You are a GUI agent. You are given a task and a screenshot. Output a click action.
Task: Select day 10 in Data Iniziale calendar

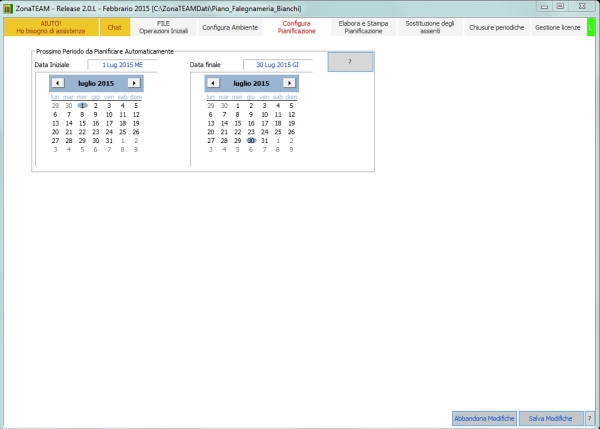tap(109, 114)
